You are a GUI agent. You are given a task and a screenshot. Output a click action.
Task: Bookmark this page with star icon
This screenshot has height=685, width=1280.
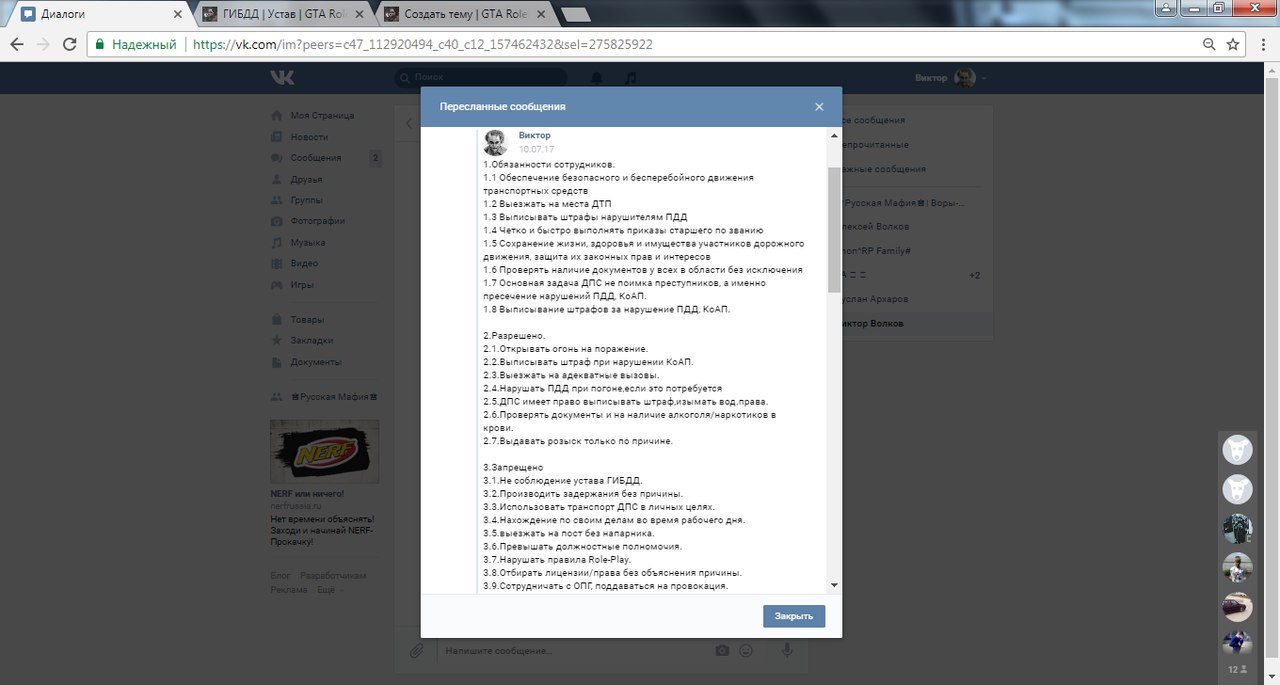coord(1233,44)
